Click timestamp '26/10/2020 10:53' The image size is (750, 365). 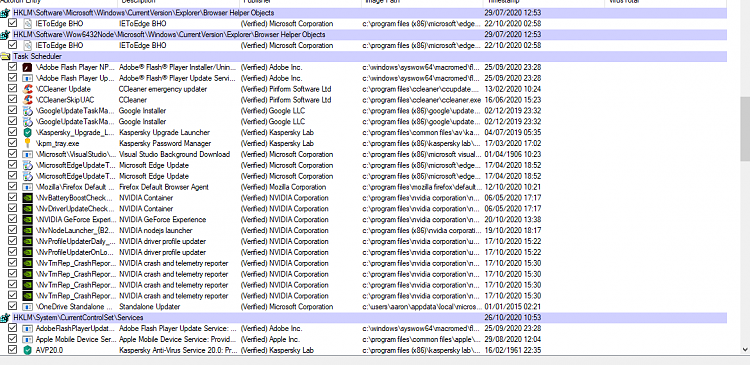point(512,318)
